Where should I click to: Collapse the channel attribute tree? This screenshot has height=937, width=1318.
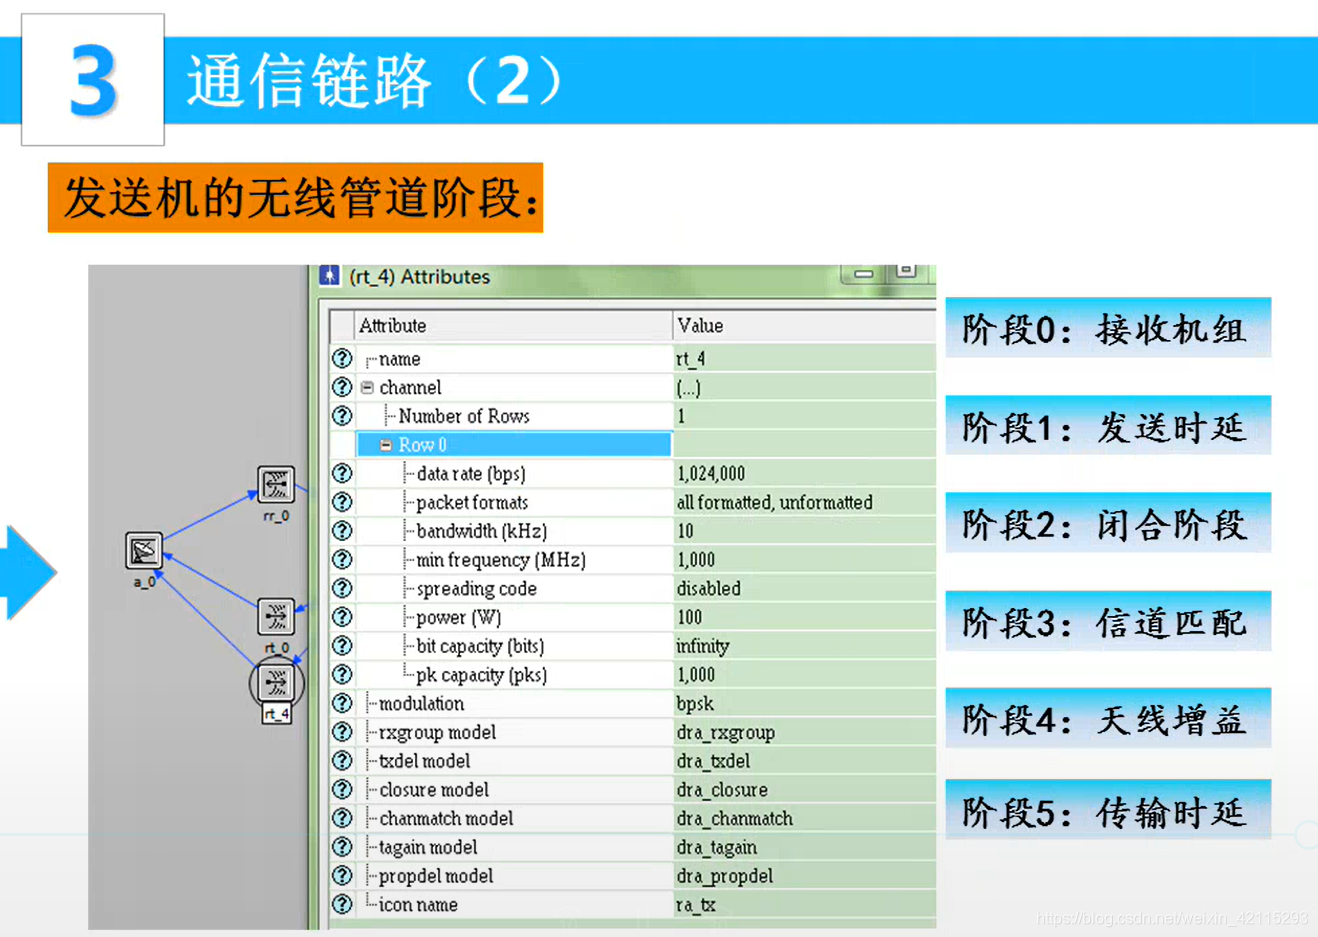(x=367, y=387)
